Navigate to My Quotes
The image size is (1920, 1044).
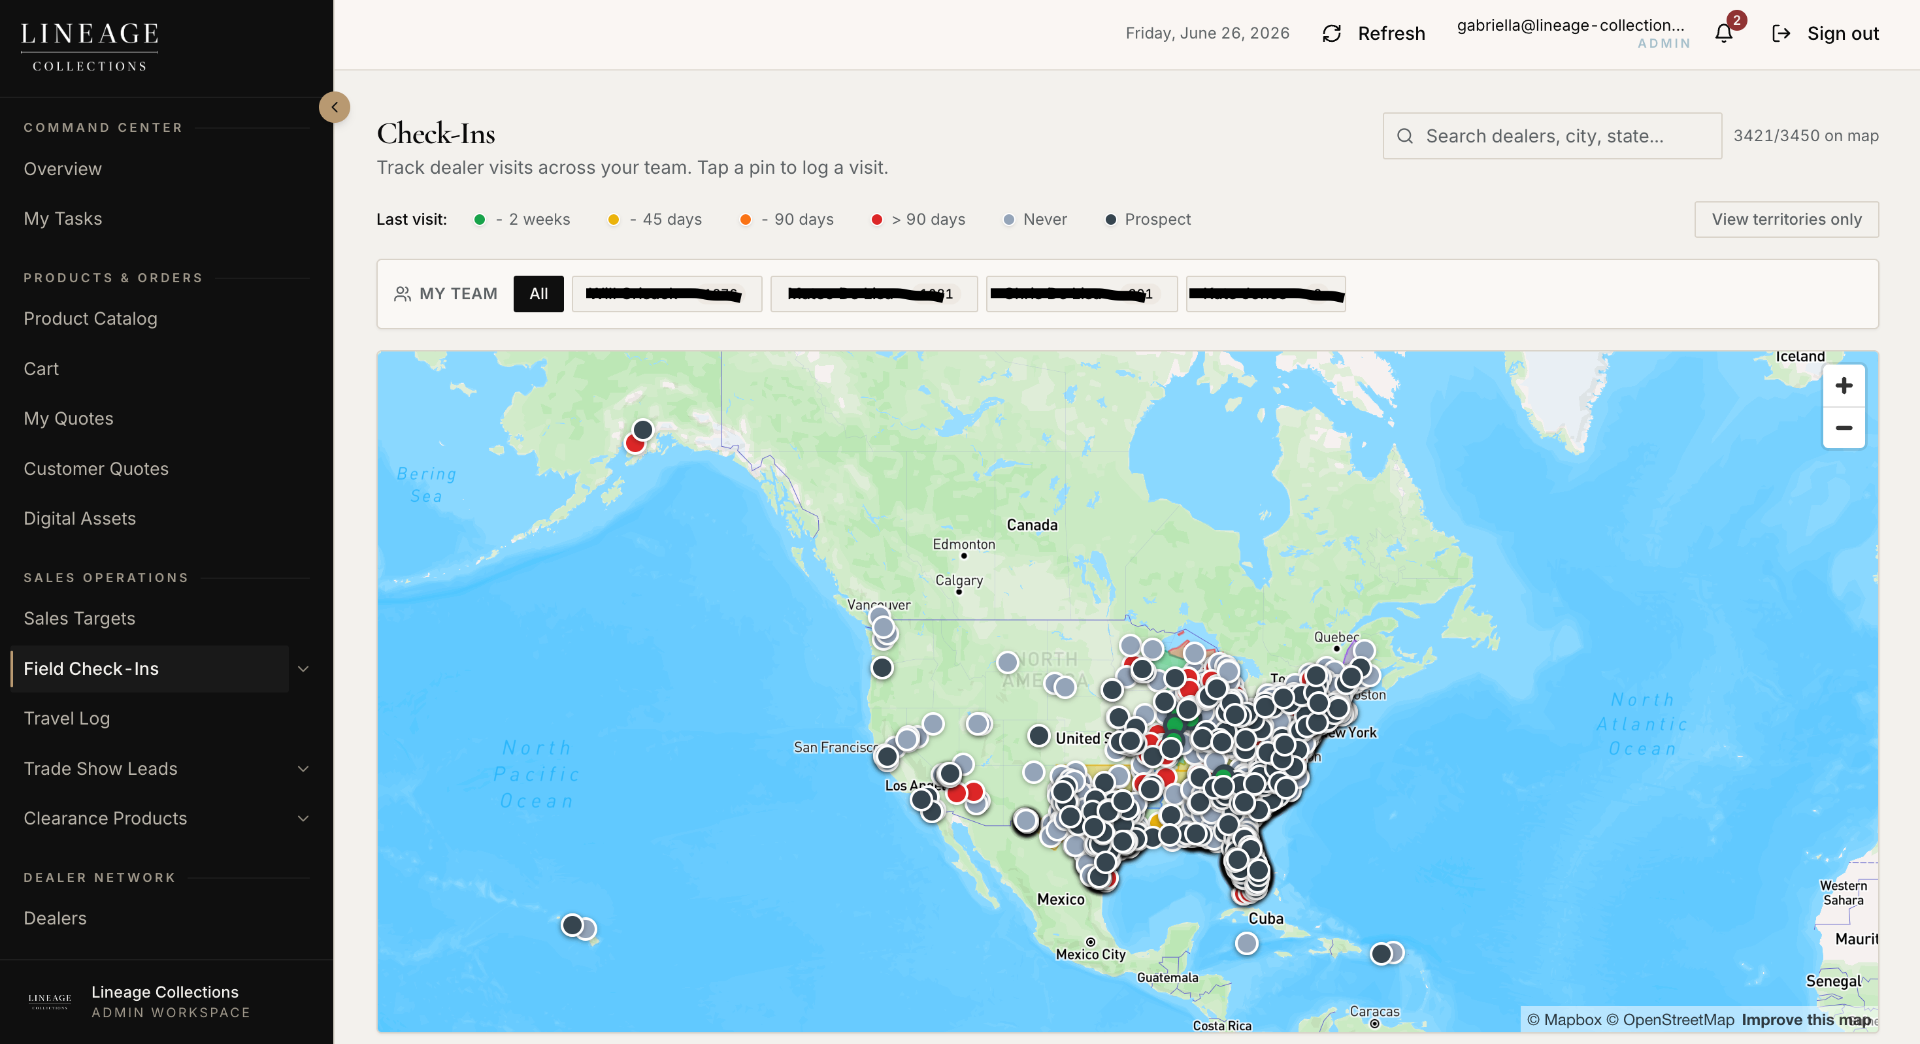click(68, 419)
